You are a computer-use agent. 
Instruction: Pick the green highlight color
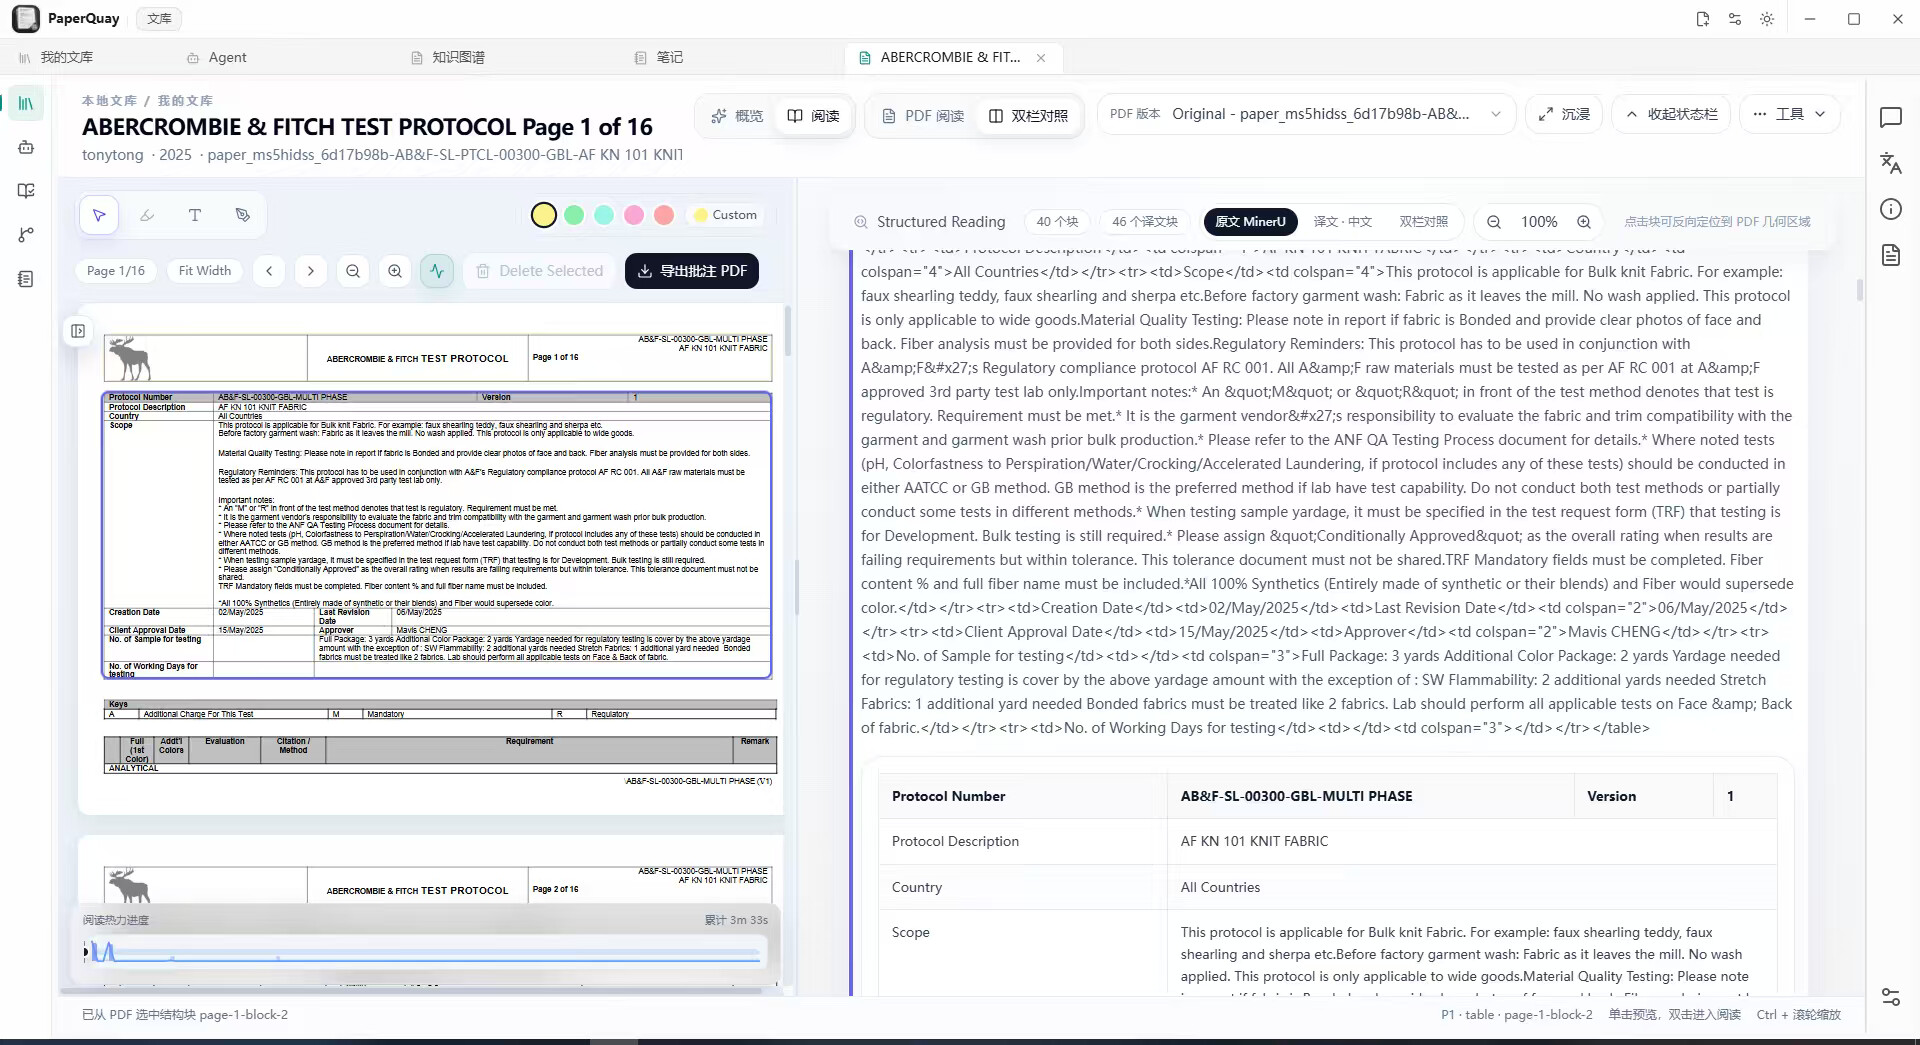pyautogui.click(x=574, y=215)
